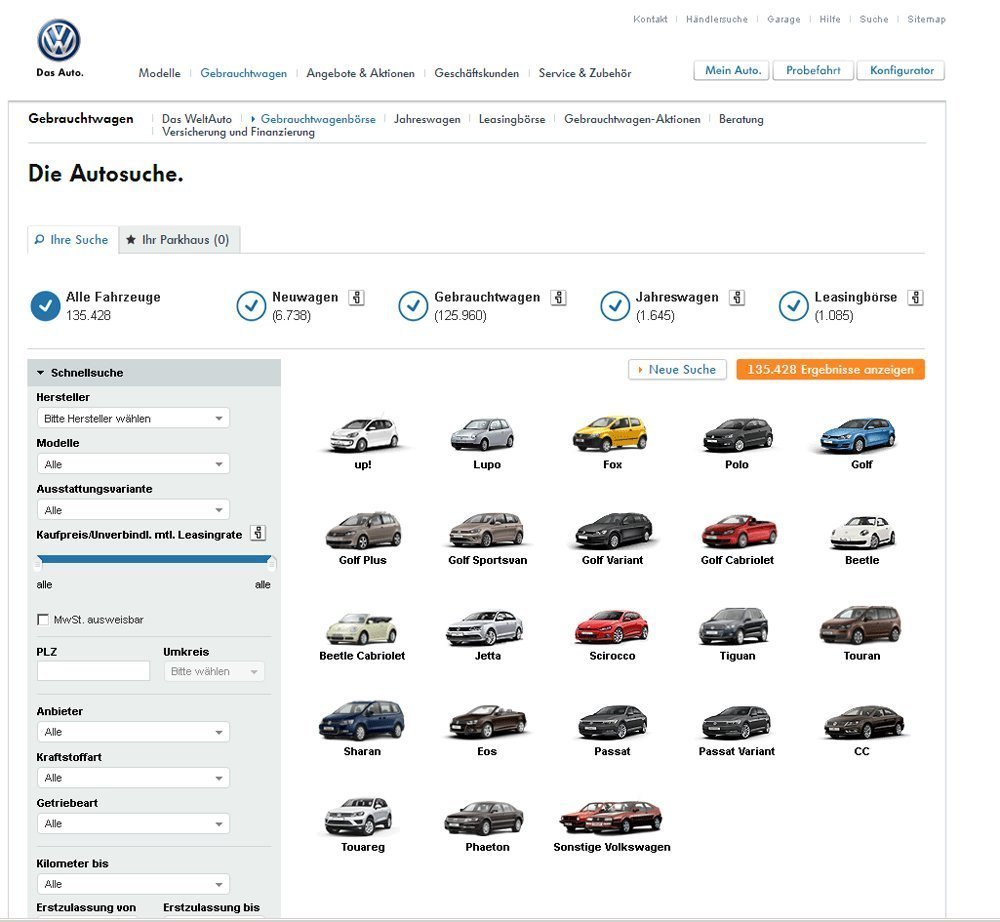1000x922 pixels.
Task: Click the Neue Suche button
Action: click(x=677, y=370)
